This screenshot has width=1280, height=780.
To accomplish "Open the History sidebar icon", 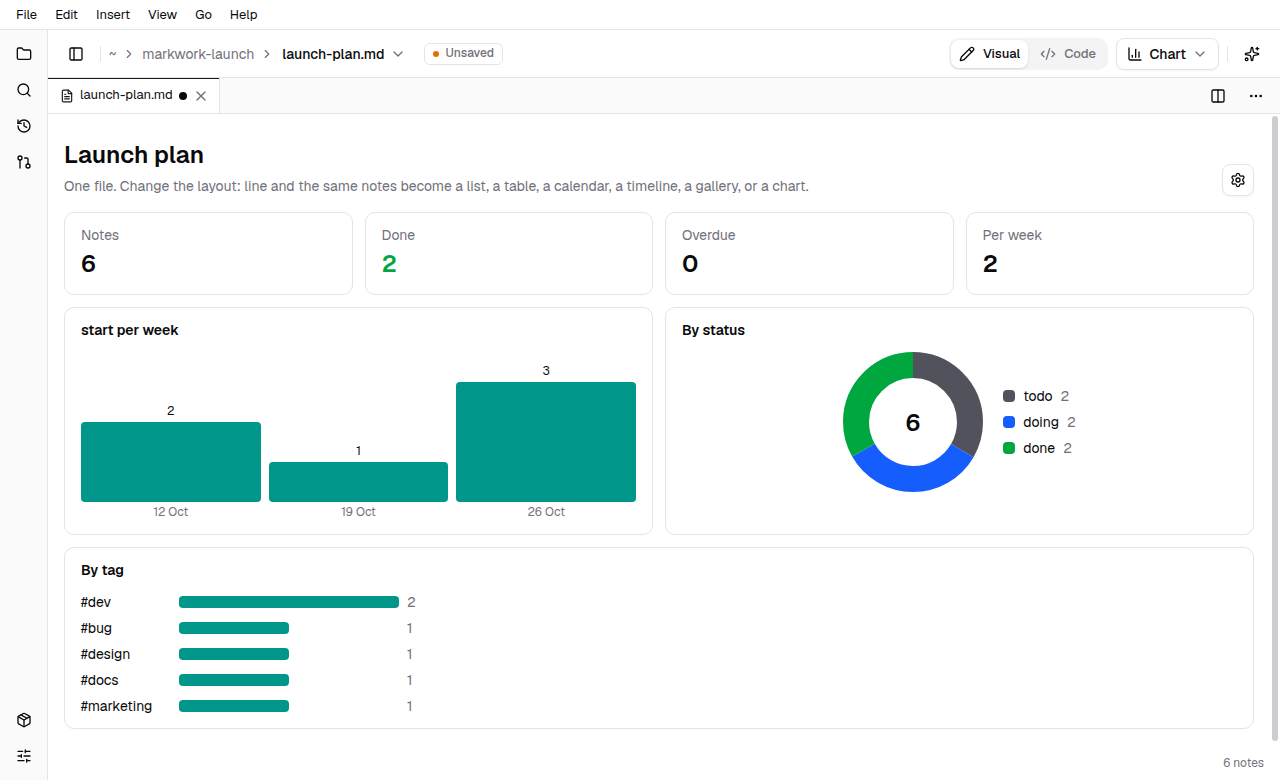I will coord(24,126).
